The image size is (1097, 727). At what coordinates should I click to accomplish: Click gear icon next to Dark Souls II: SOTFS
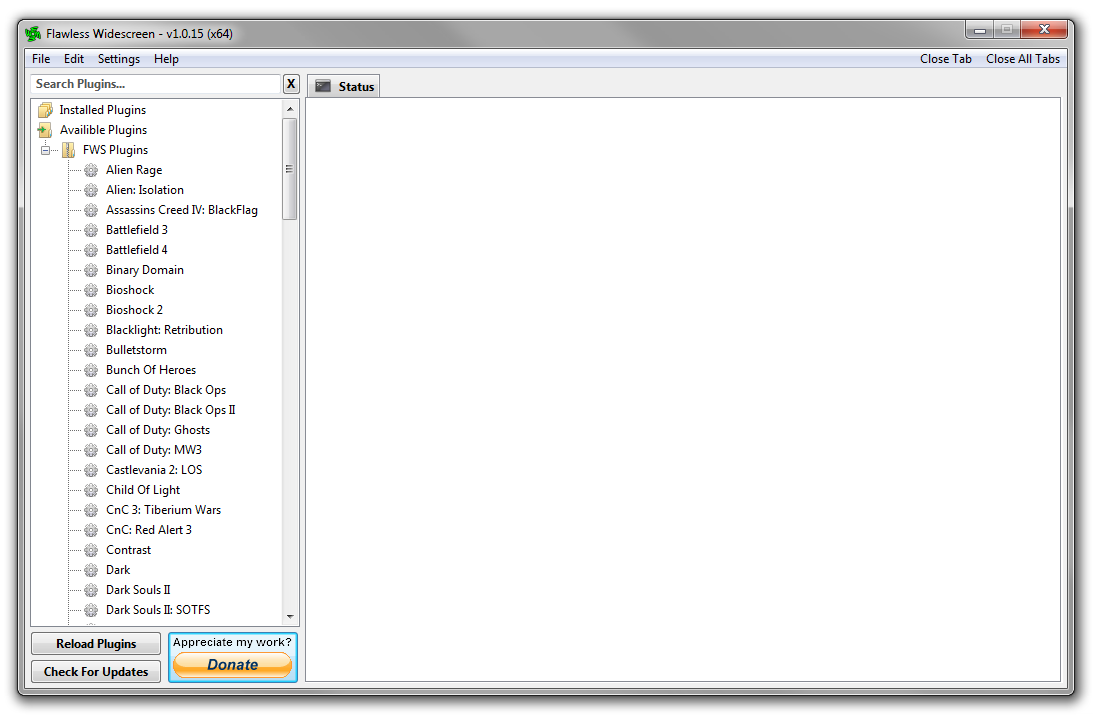(x=91, y=610)
